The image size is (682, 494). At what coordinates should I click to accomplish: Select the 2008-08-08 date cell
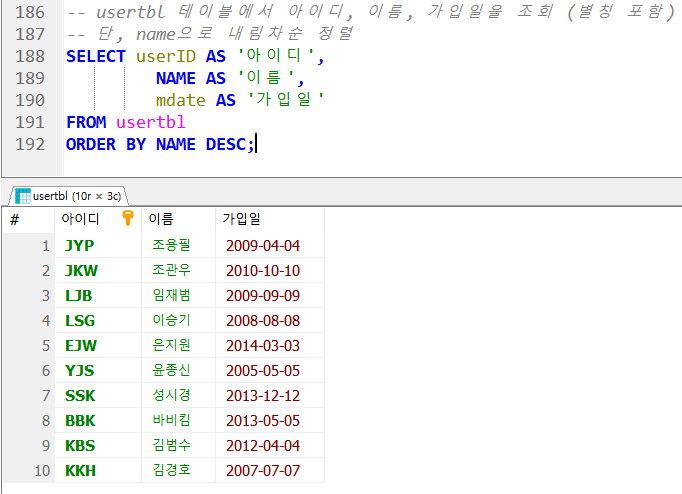click(x=270, y=320)
